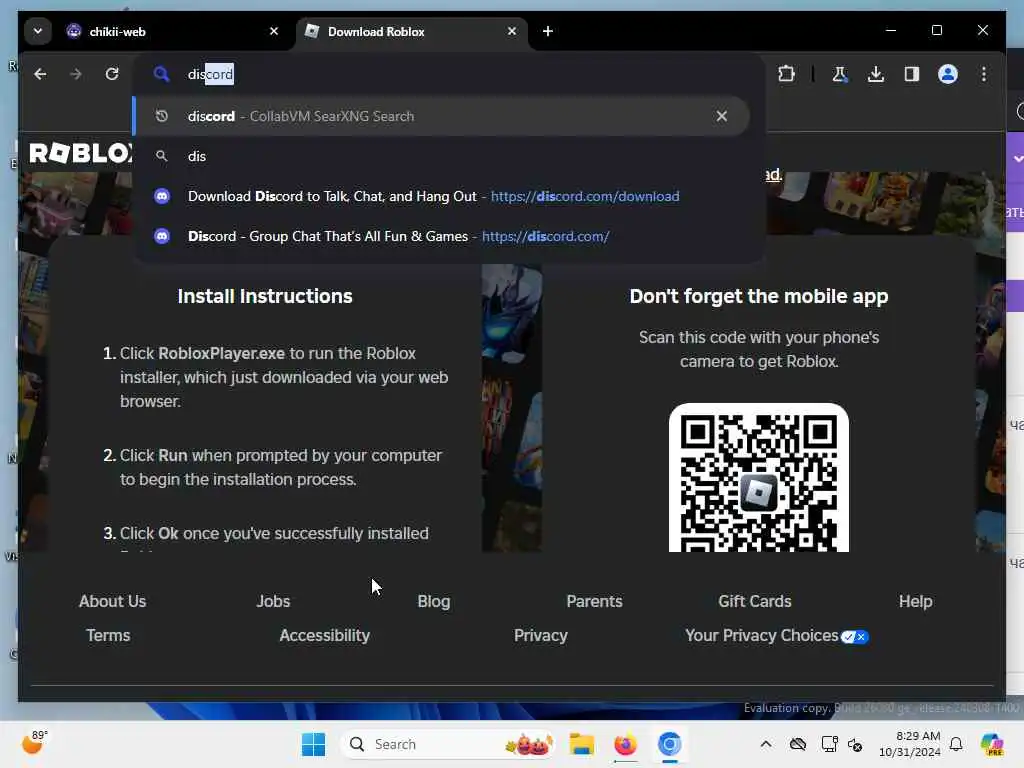Toggle the browser side panel
1024x768 pixels.
(912, 74)
